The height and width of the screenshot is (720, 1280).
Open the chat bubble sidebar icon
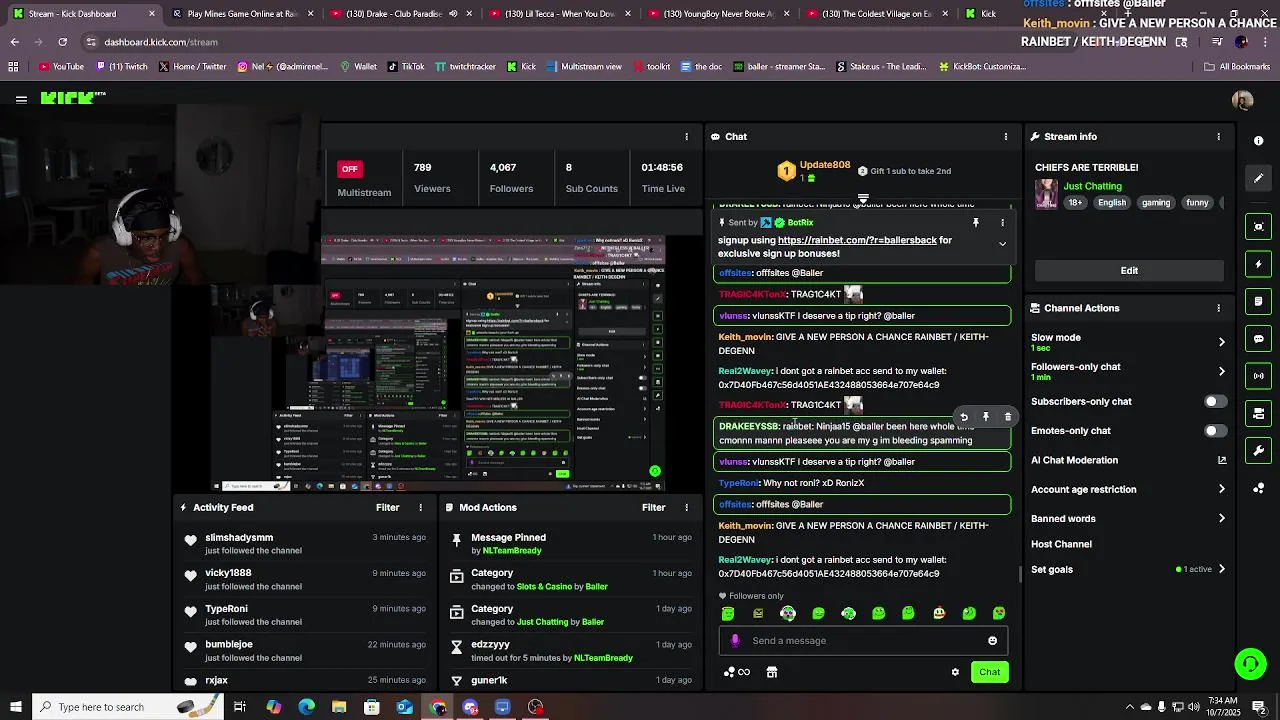click(x=1259, y=339)
